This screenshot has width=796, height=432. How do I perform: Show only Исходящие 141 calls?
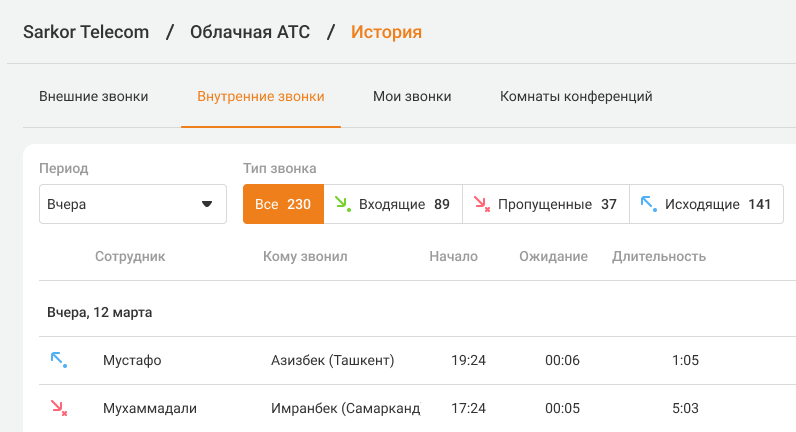[x=706, y=204]
